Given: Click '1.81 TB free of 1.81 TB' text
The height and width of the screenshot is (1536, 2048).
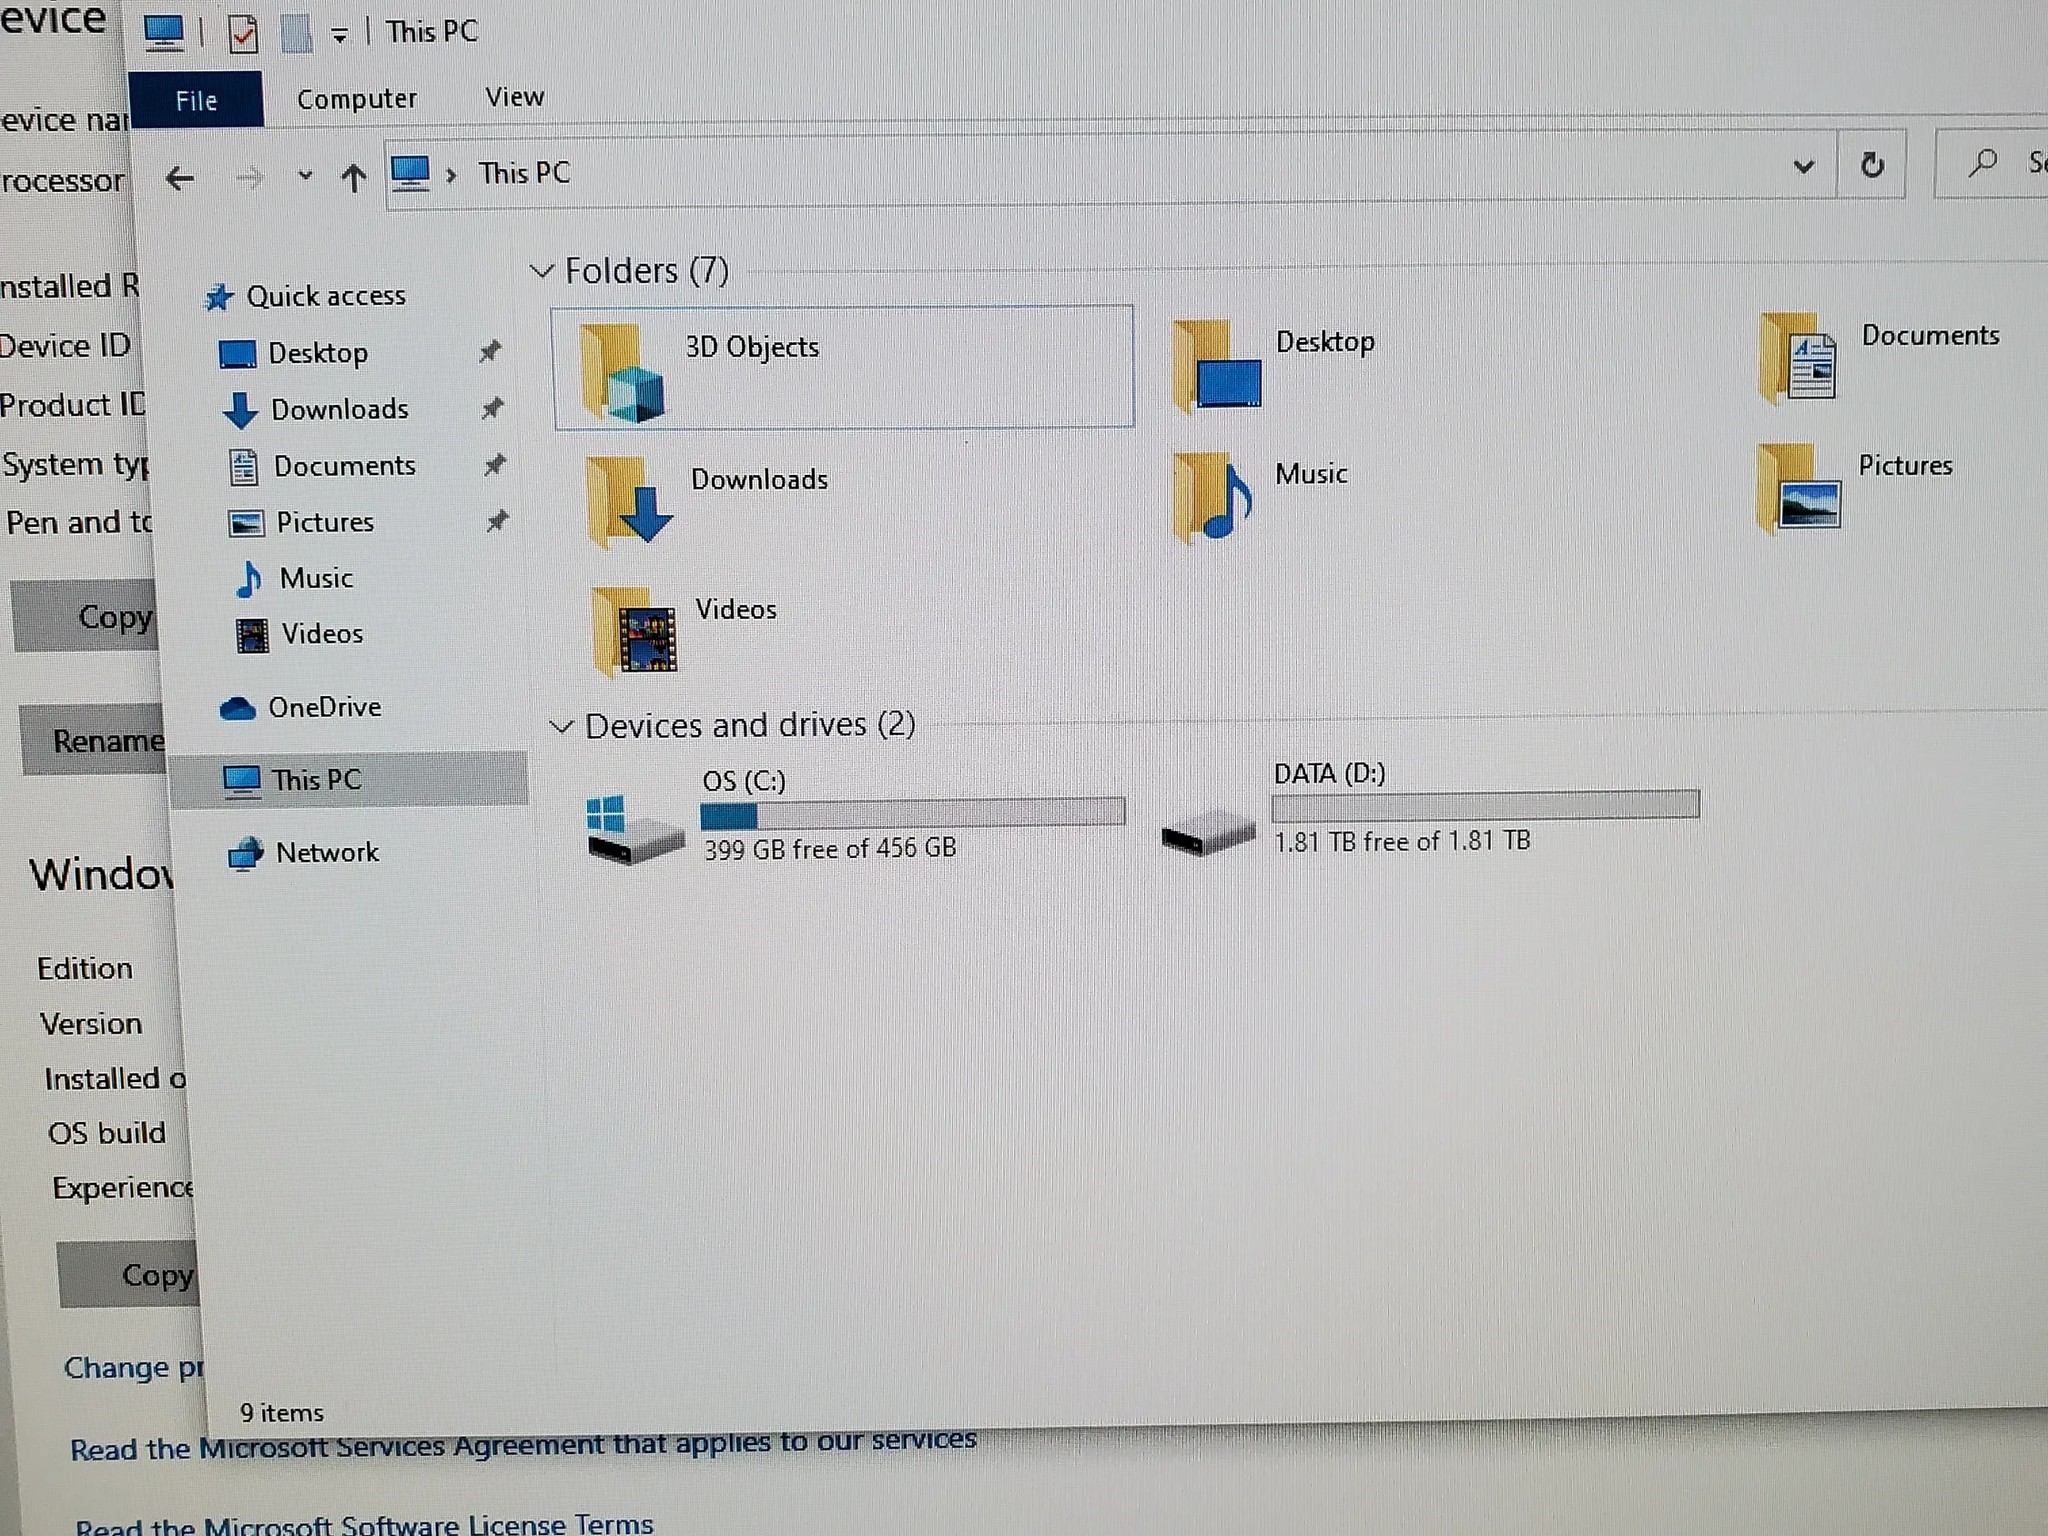Looking at the screenshot, I should (x=1402, y=841).
